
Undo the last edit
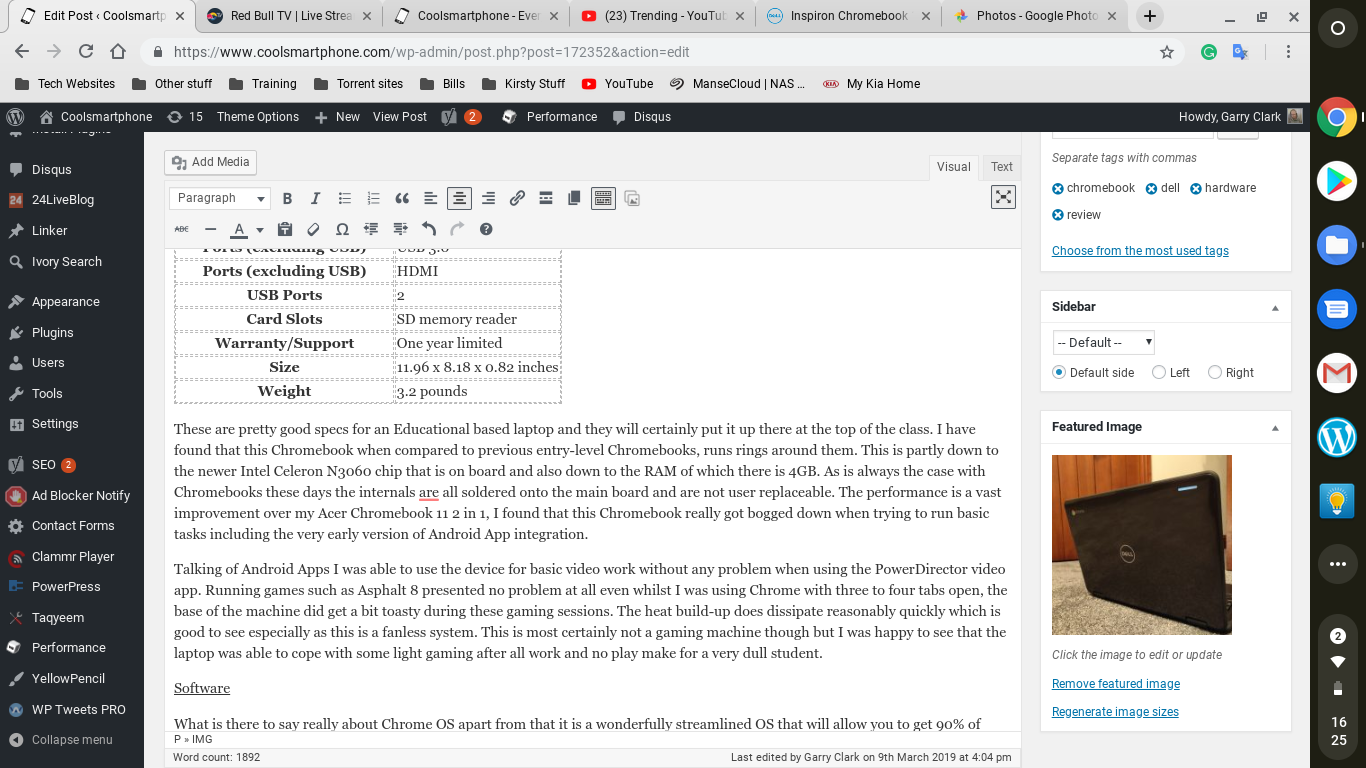click(429, 229)
